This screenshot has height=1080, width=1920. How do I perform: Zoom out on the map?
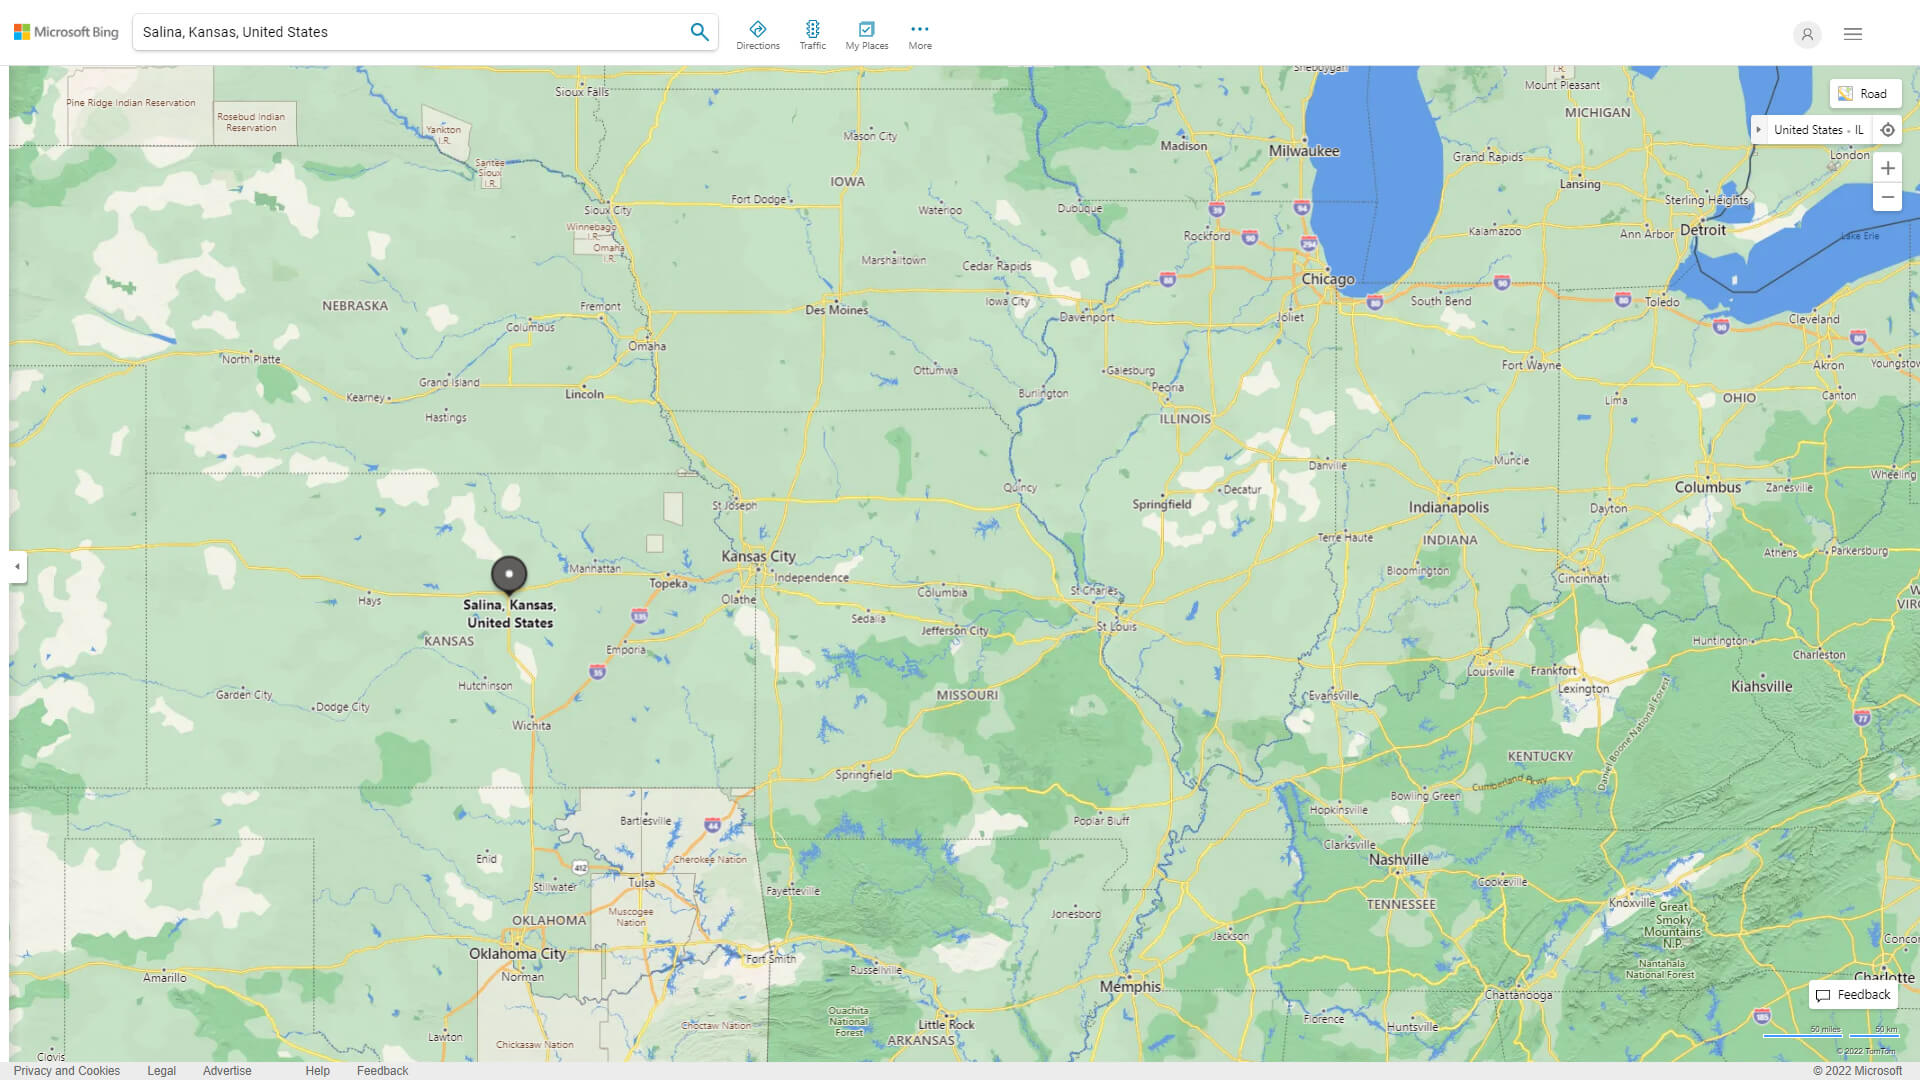[x=1887, y=197]
